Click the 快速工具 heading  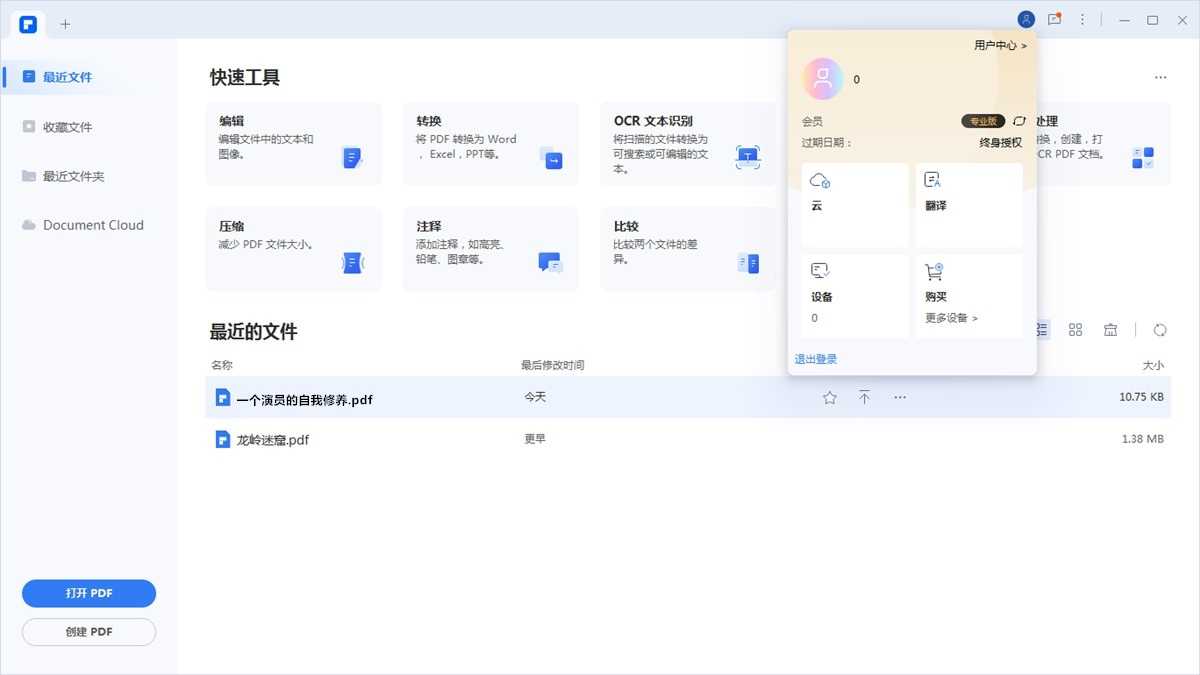[245, 77]
